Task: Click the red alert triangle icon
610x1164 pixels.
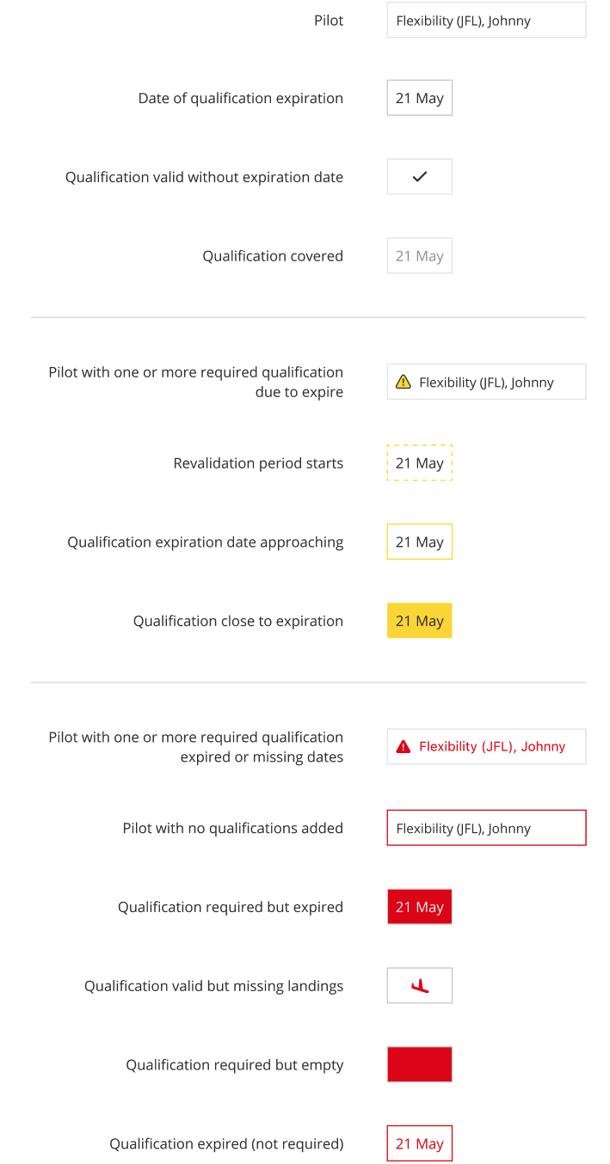Action: pyautogui.click(x=403, y=747)
